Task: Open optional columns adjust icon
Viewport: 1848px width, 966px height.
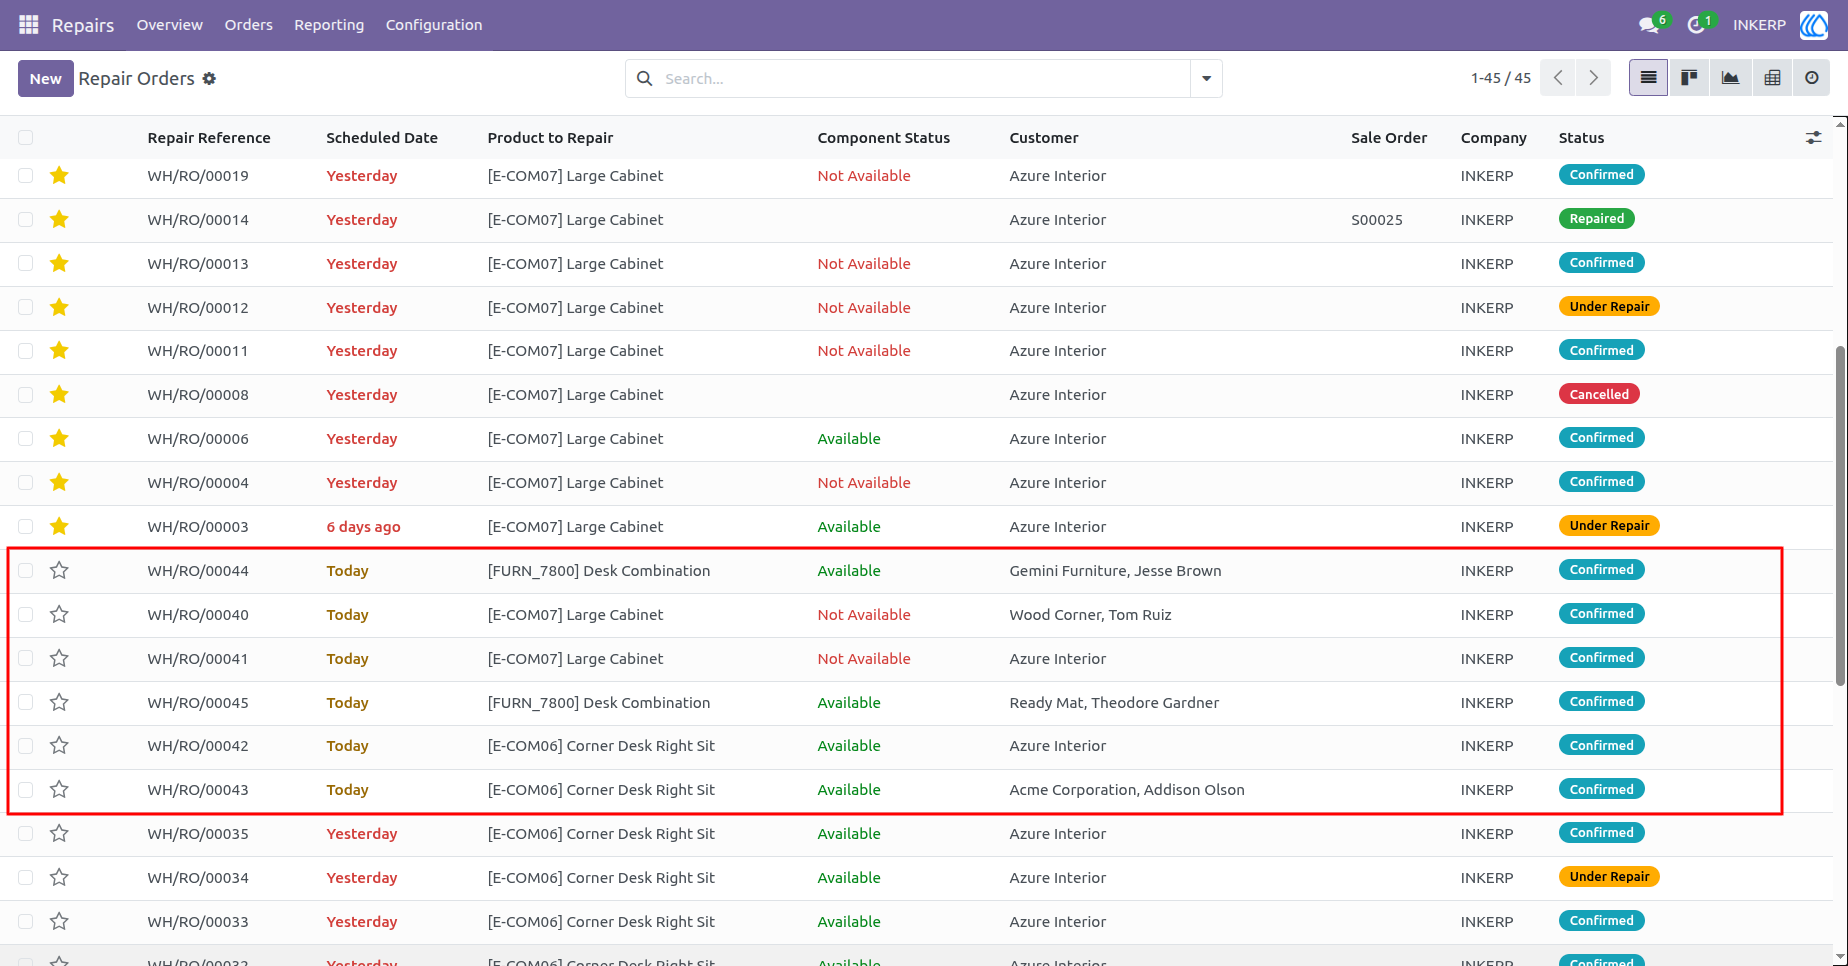Action: 1813,138
